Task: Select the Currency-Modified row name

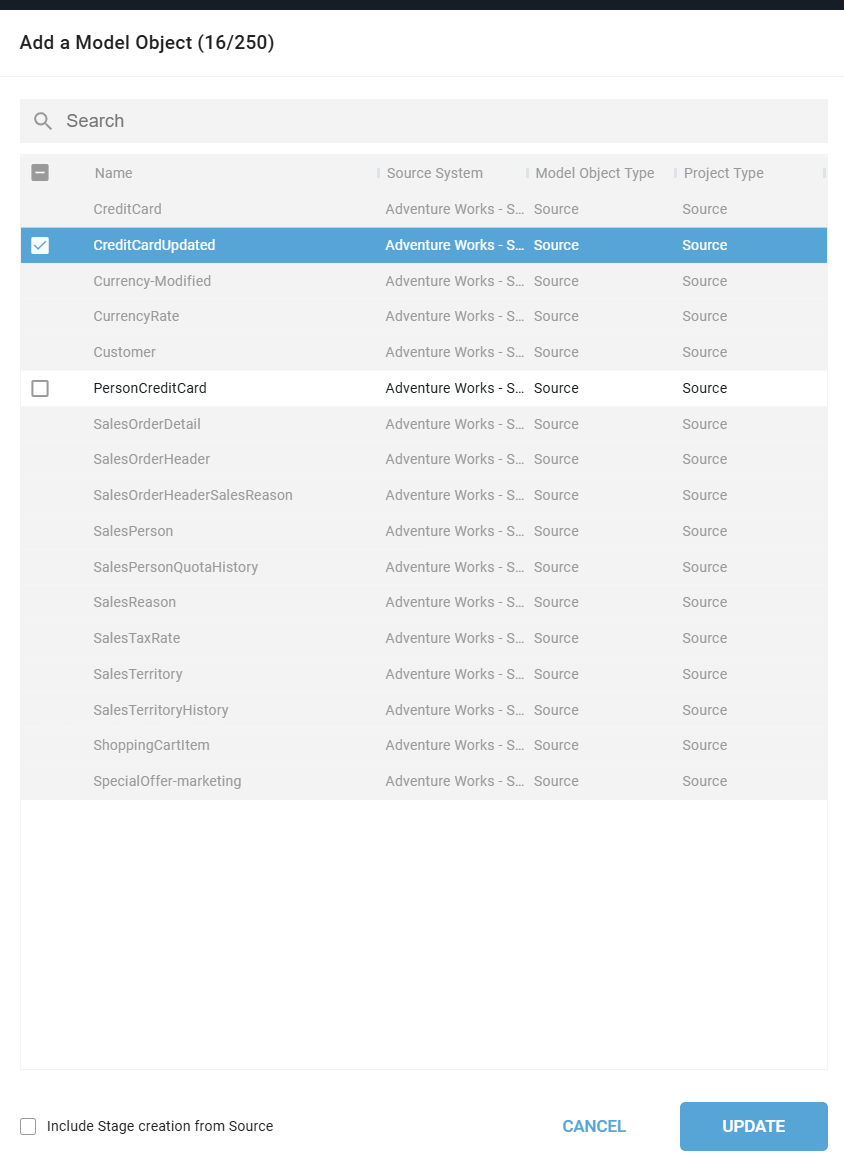Action: [x=152, y=281]
